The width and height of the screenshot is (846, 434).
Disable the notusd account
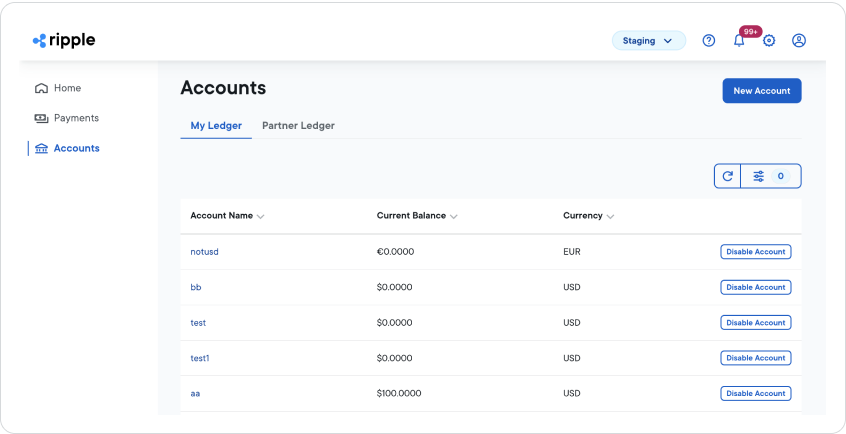coord(755,252)
